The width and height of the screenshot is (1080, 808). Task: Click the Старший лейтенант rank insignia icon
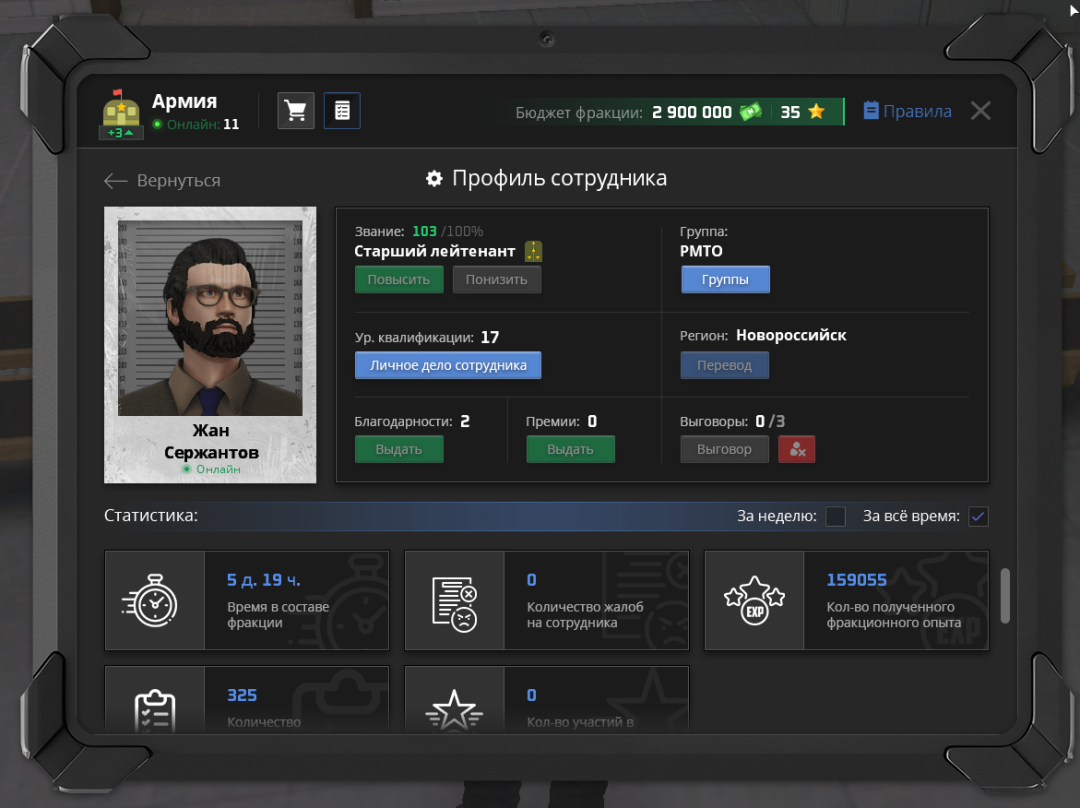point(534,251)
